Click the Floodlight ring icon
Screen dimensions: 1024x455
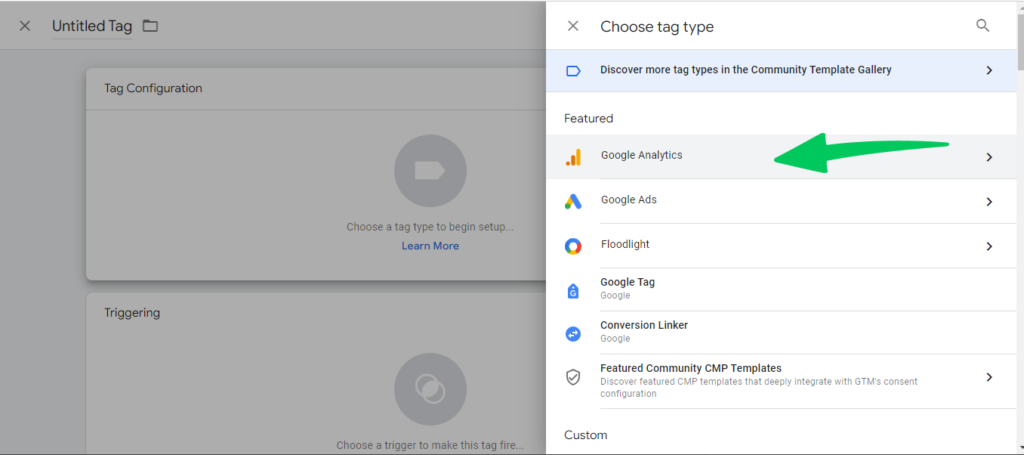[x=573, y=246]
